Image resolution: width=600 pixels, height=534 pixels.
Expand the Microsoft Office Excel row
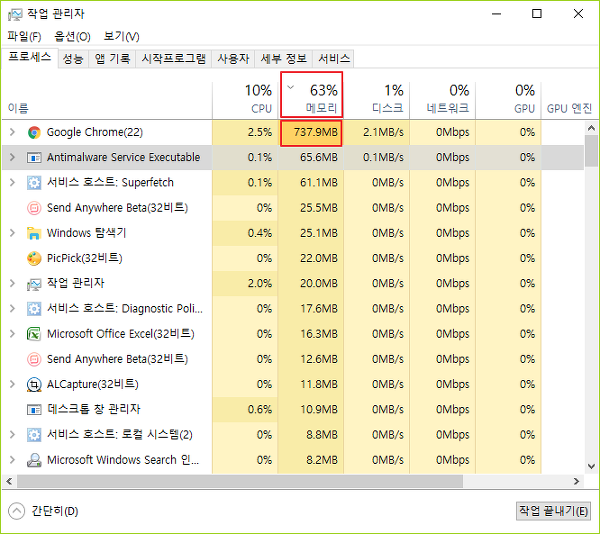click(x=12, y=334)
